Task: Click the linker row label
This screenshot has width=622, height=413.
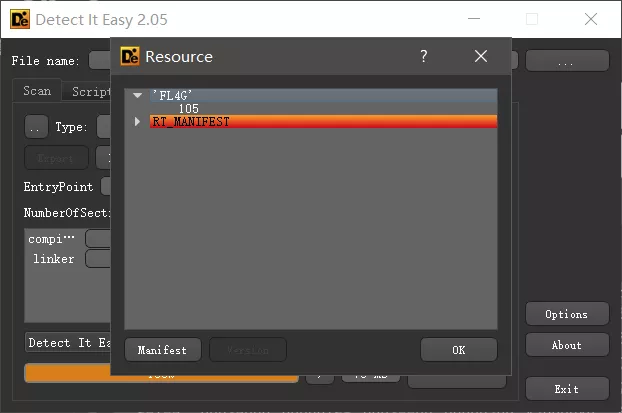Action: 54,259
